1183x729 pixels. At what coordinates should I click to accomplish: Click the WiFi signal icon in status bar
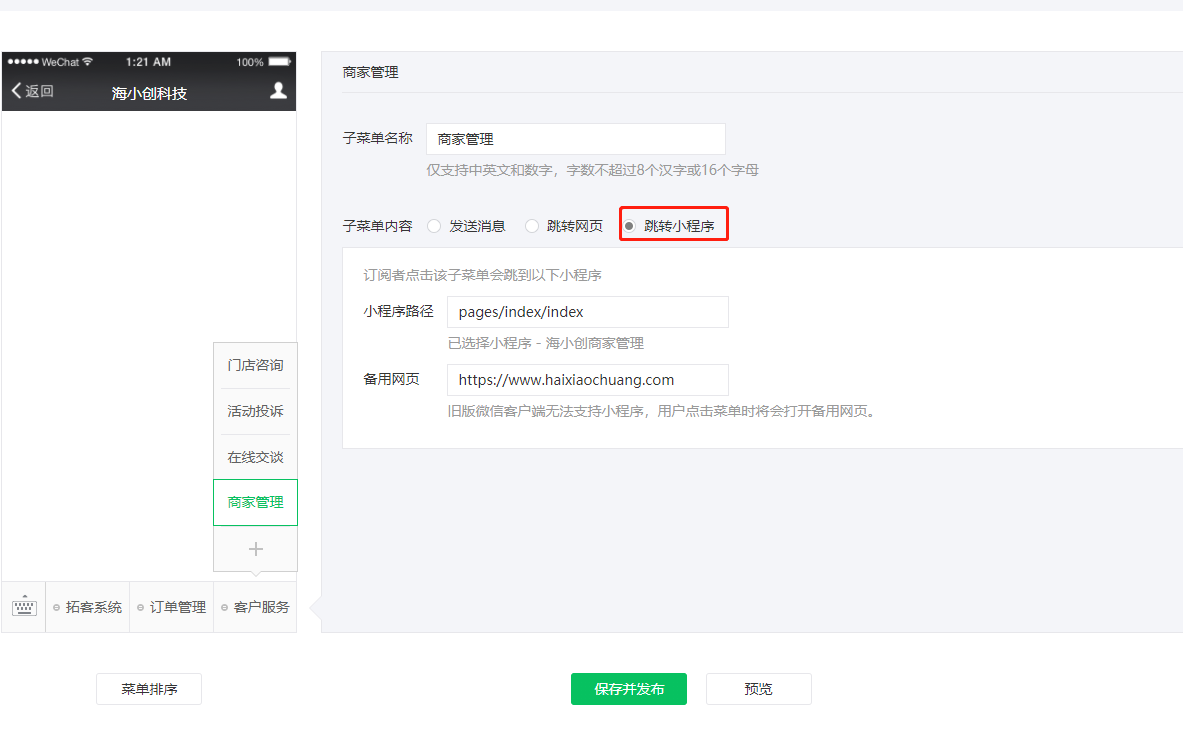88,62
